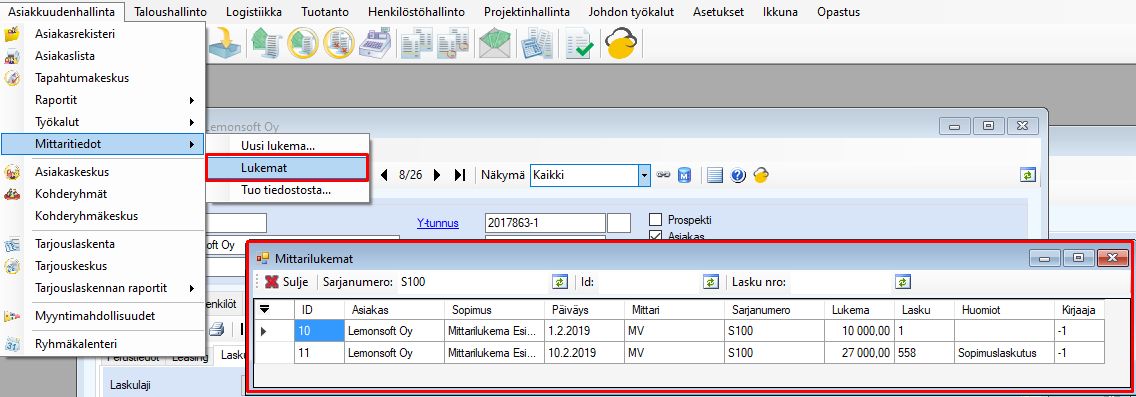Click the chain link icon beside Näkymä
The height and width of the screenshot is (397, 1136).
pyautogui.click(x=663, y=175)
